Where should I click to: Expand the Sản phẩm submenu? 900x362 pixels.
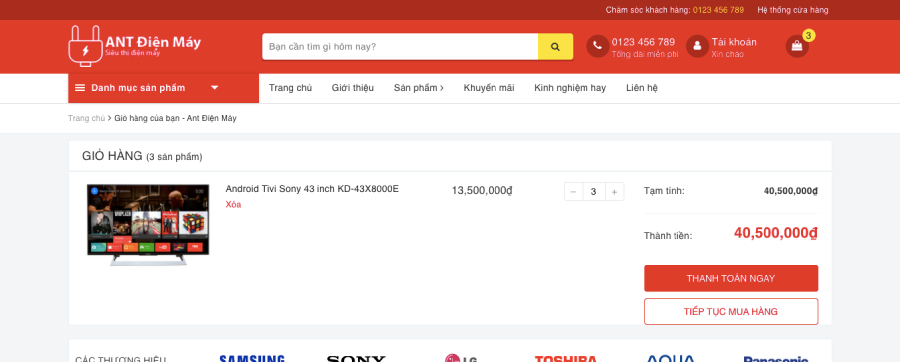418,88
